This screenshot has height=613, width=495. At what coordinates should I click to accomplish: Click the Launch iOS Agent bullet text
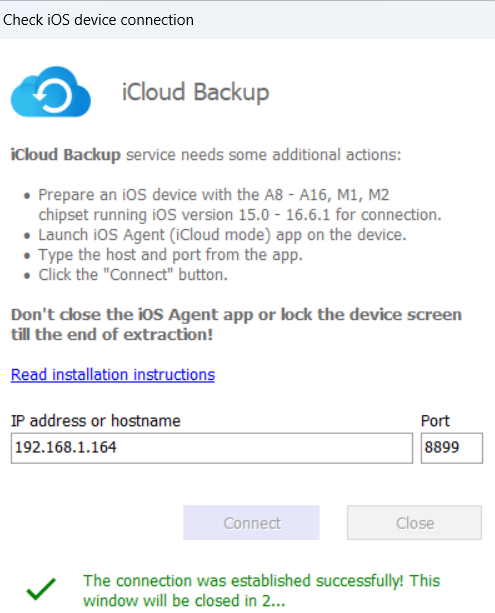(x=222, y=235)
